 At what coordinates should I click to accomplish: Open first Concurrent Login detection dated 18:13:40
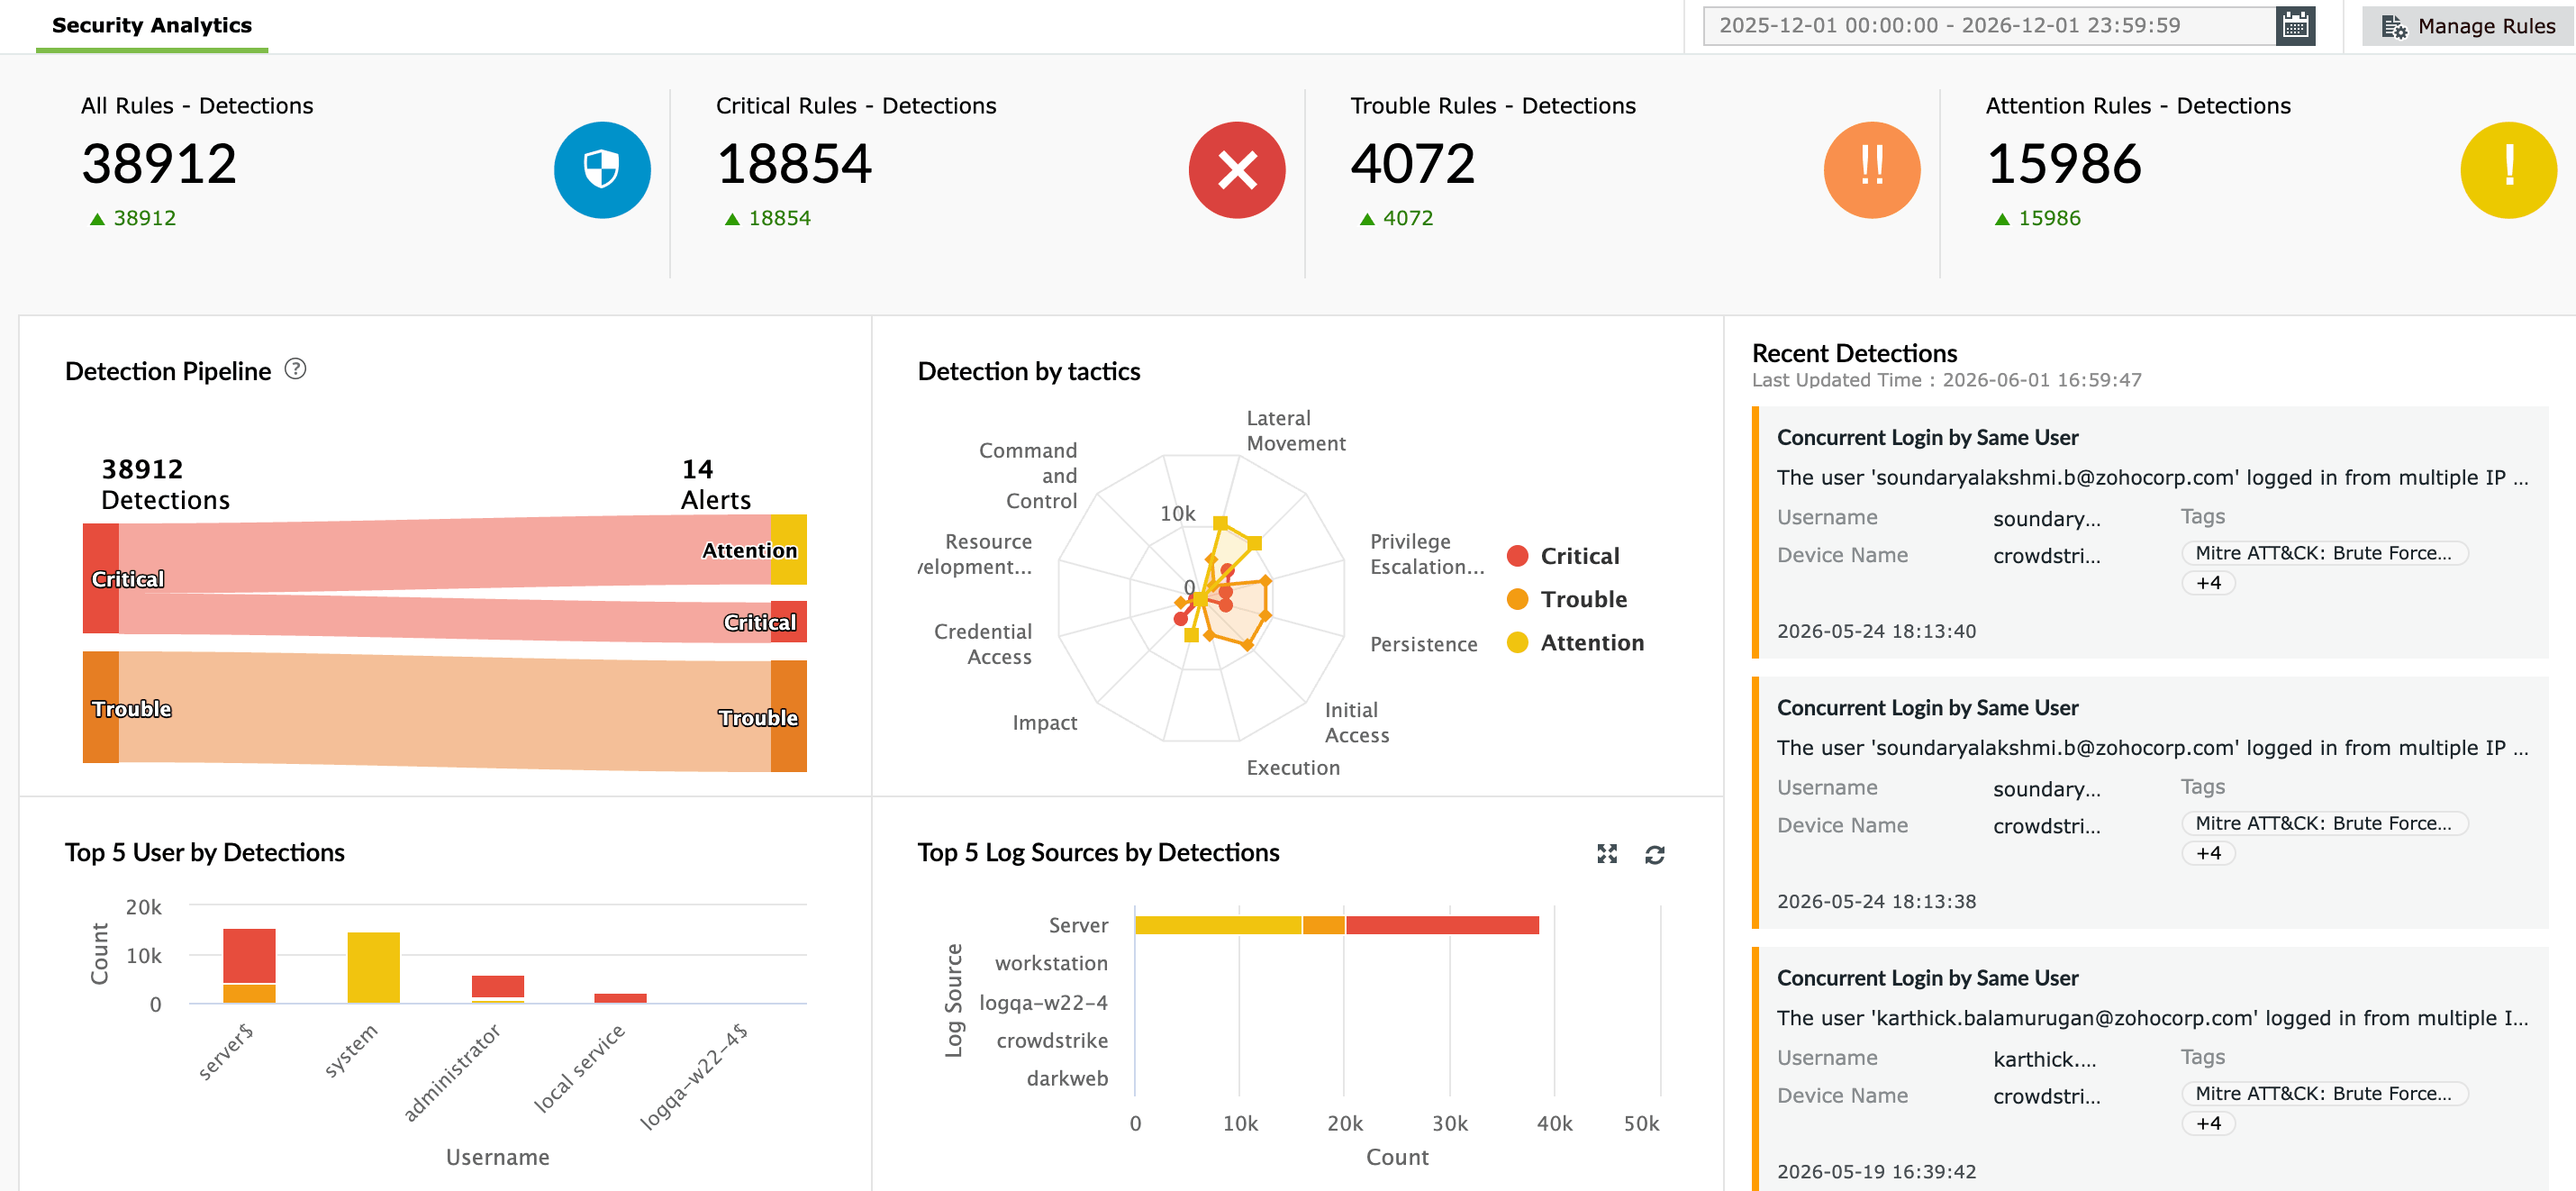(2150, 532)
